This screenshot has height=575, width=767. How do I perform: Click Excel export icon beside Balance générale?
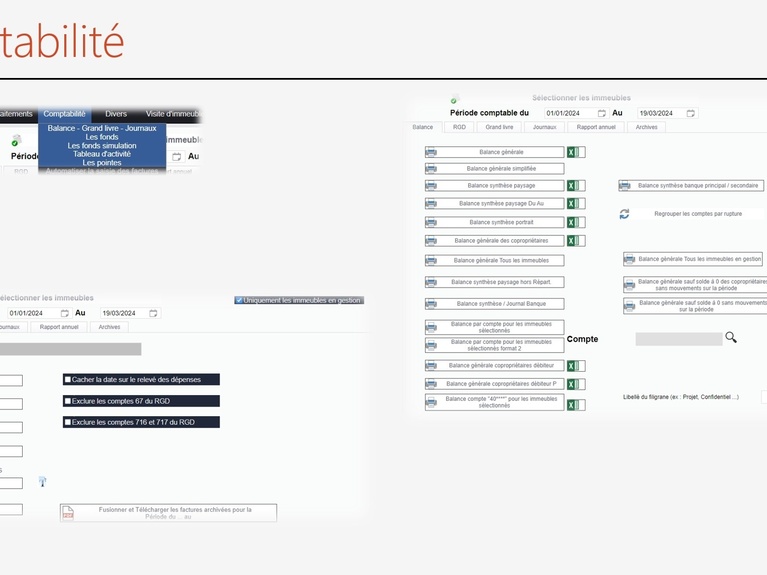[573, 152]
